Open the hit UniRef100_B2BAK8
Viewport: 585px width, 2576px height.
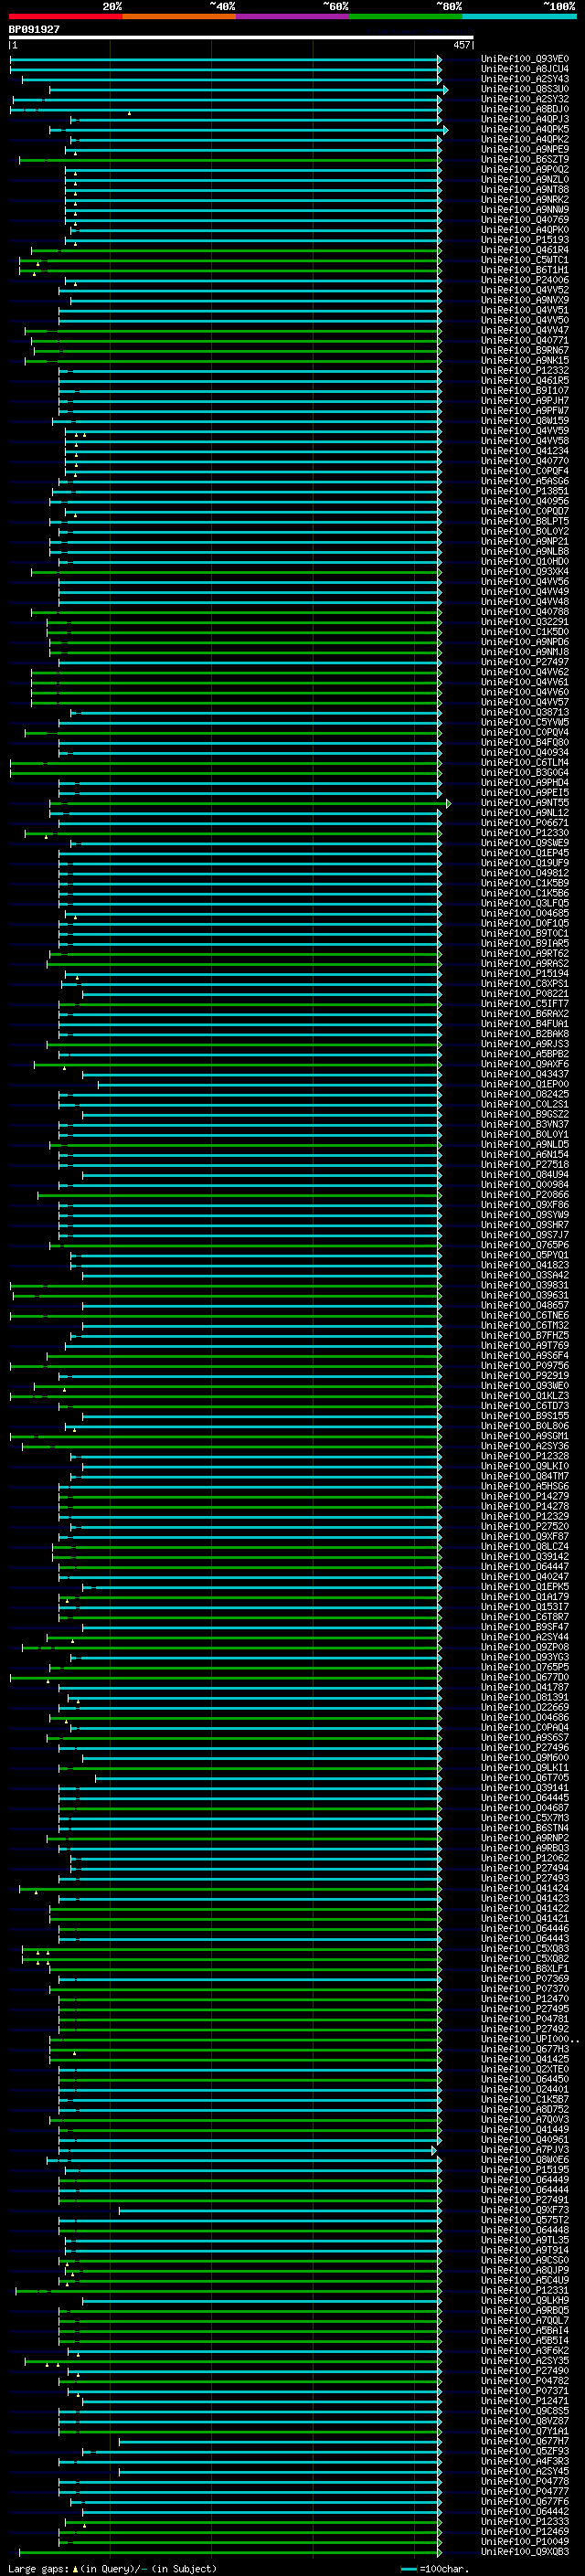pyautogui.click(x=525, y=1034)
